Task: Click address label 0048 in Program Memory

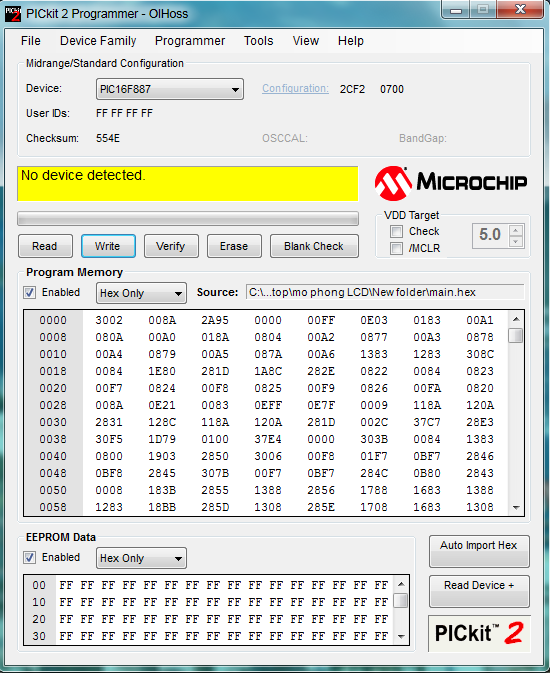Action: pyautogui.click(x=53, y=473)
